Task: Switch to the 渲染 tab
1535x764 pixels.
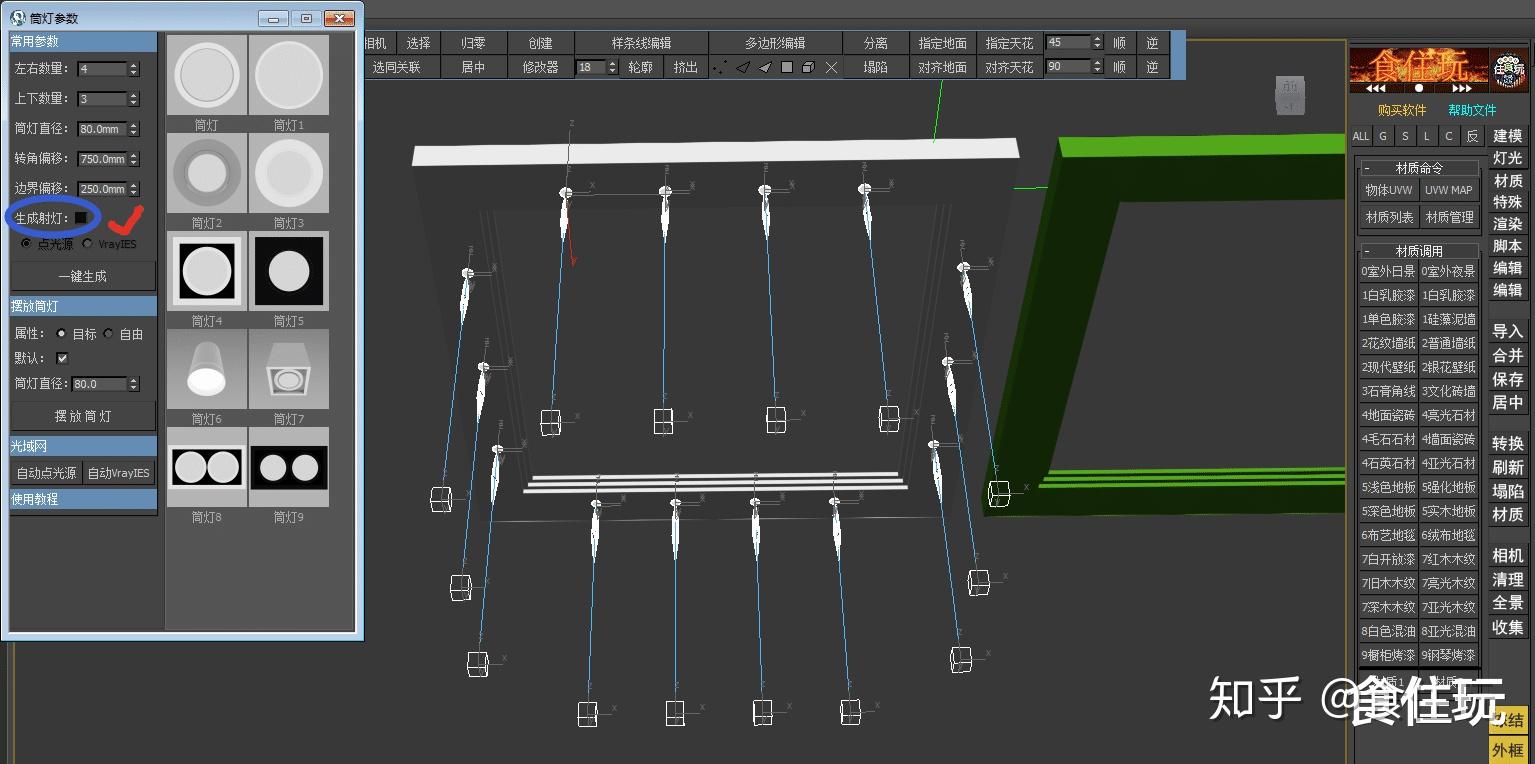Action: point(1507,224)
